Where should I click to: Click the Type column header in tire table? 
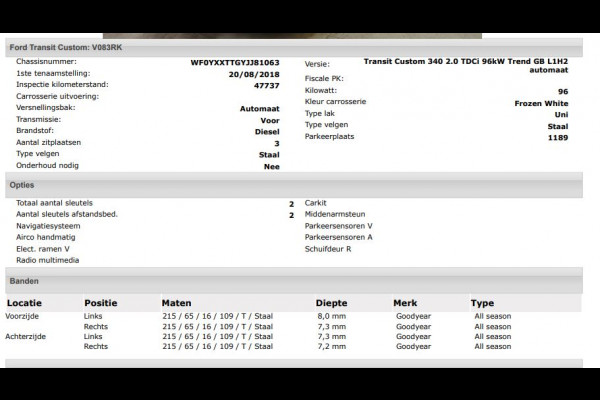click(482, 302)
